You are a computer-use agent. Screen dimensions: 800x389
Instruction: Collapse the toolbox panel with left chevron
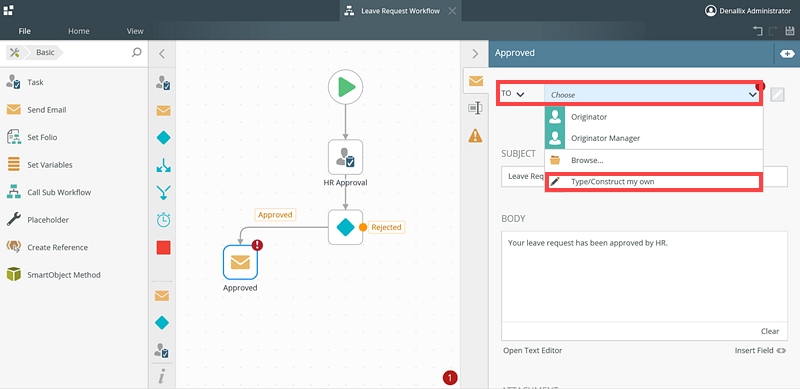tap(162, 54)
